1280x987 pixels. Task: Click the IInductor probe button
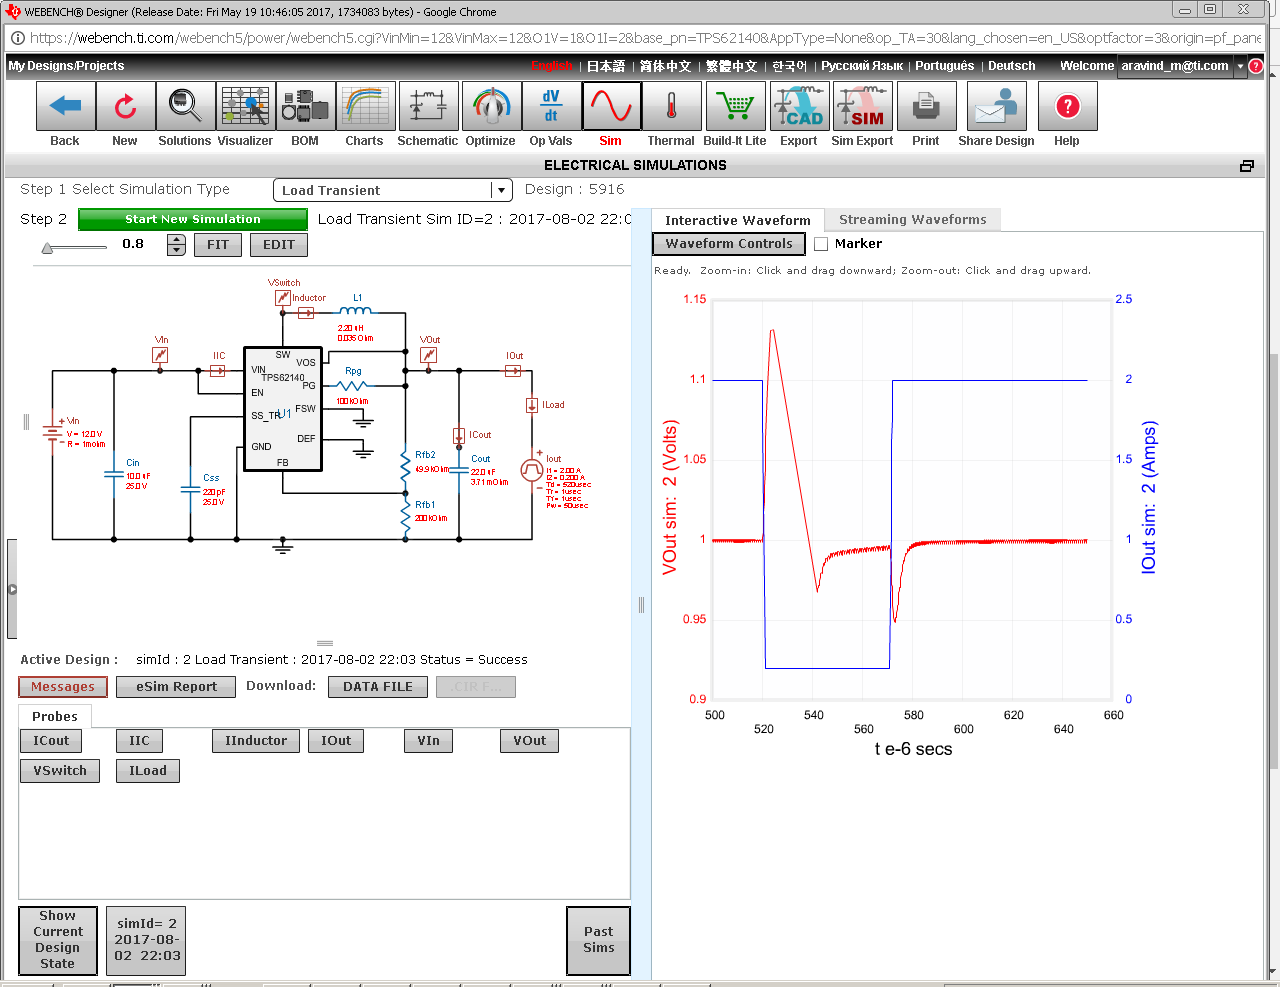(x=256, y=741)
